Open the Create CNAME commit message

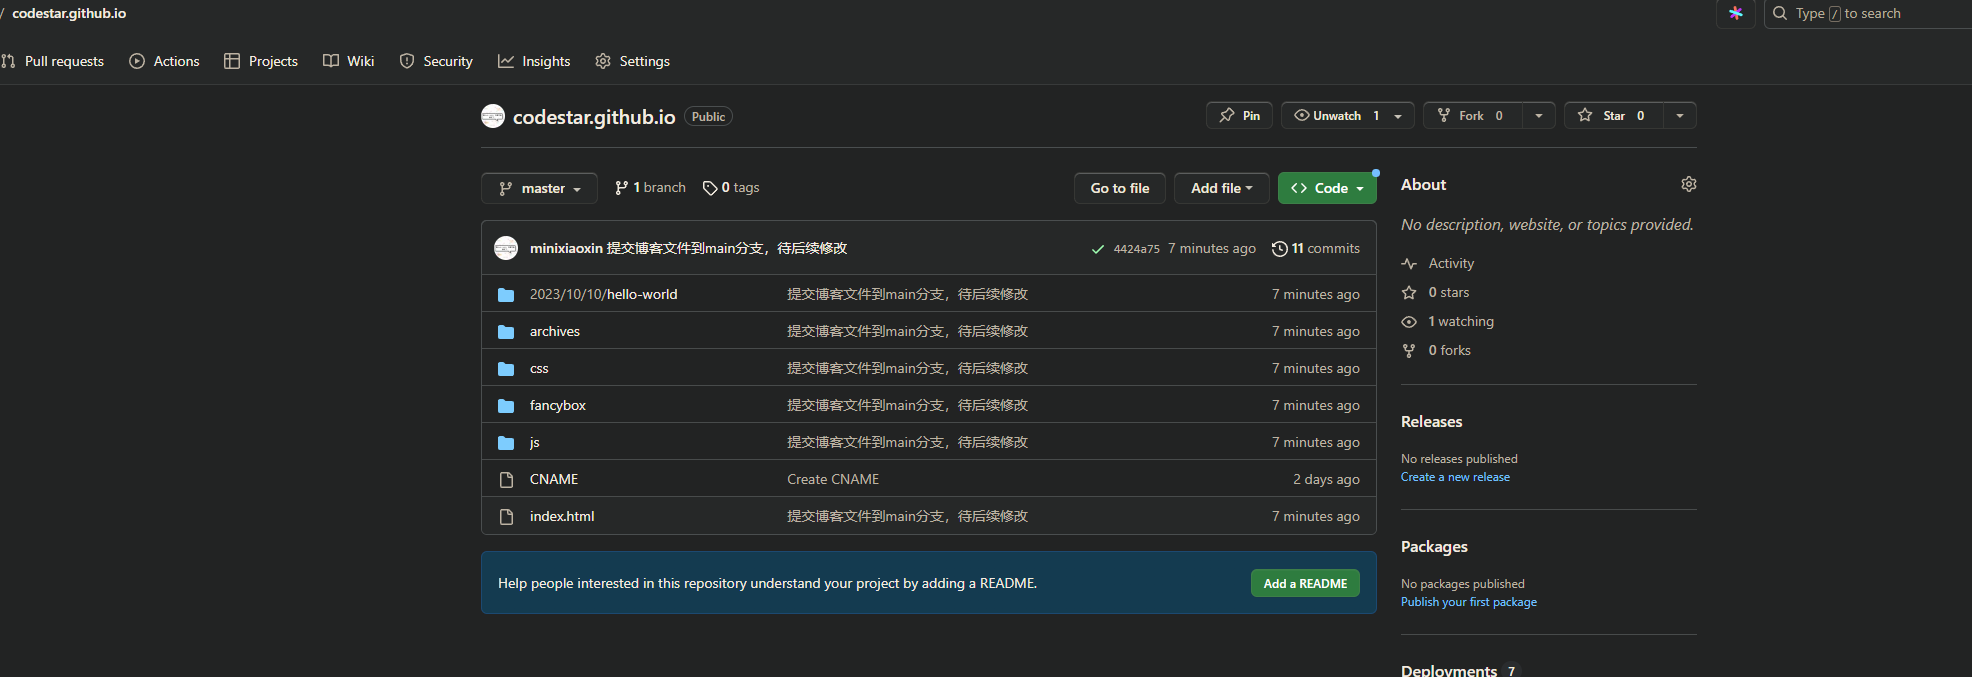[x=833, y=479]
